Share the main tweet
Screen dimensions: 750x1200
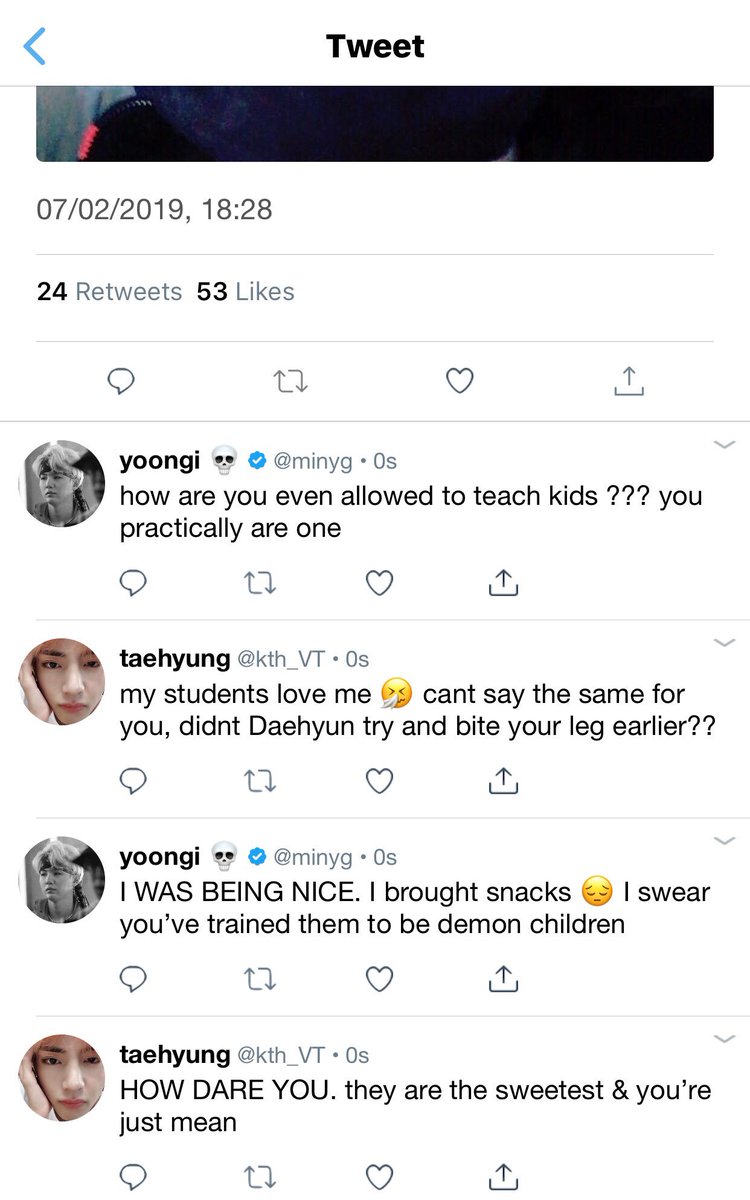(628, 381)
